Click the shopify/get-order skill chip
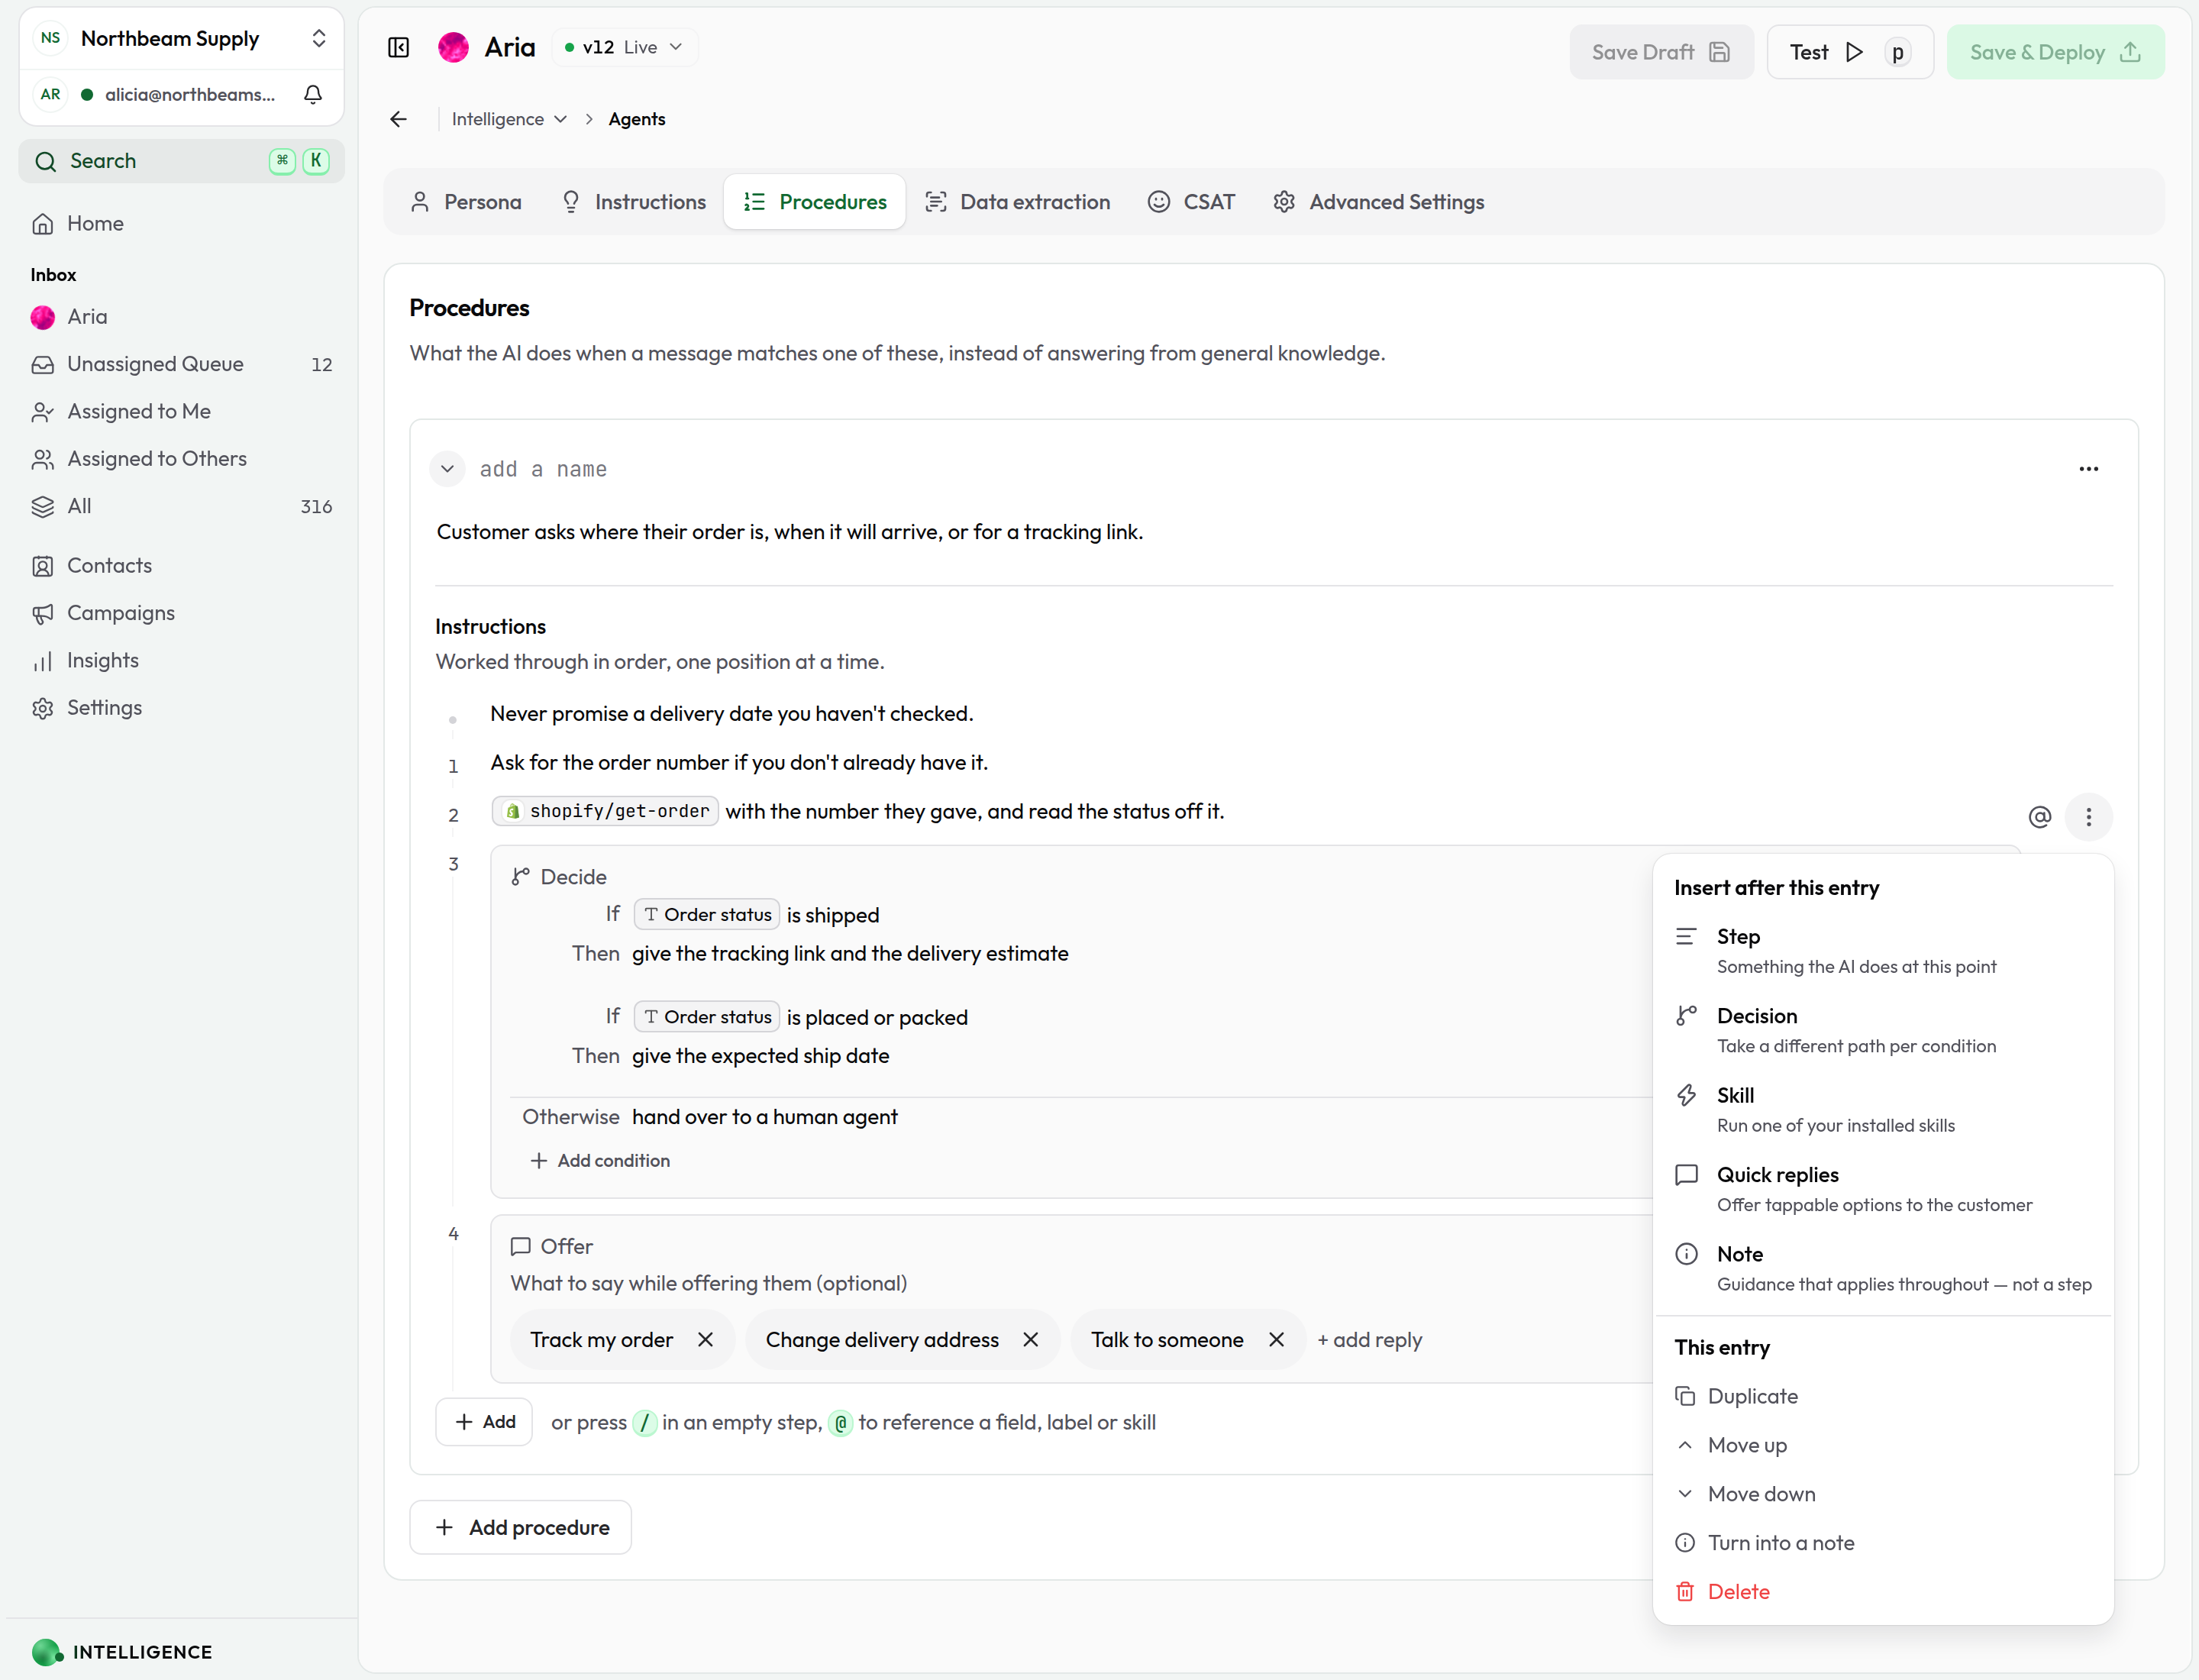 point(605,811)
